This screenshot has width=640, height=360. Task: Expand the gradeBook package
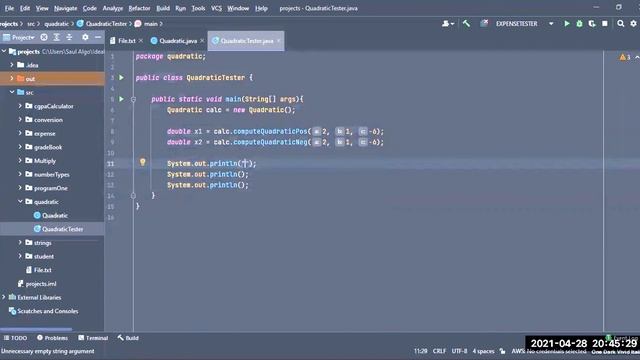(20, 147)
